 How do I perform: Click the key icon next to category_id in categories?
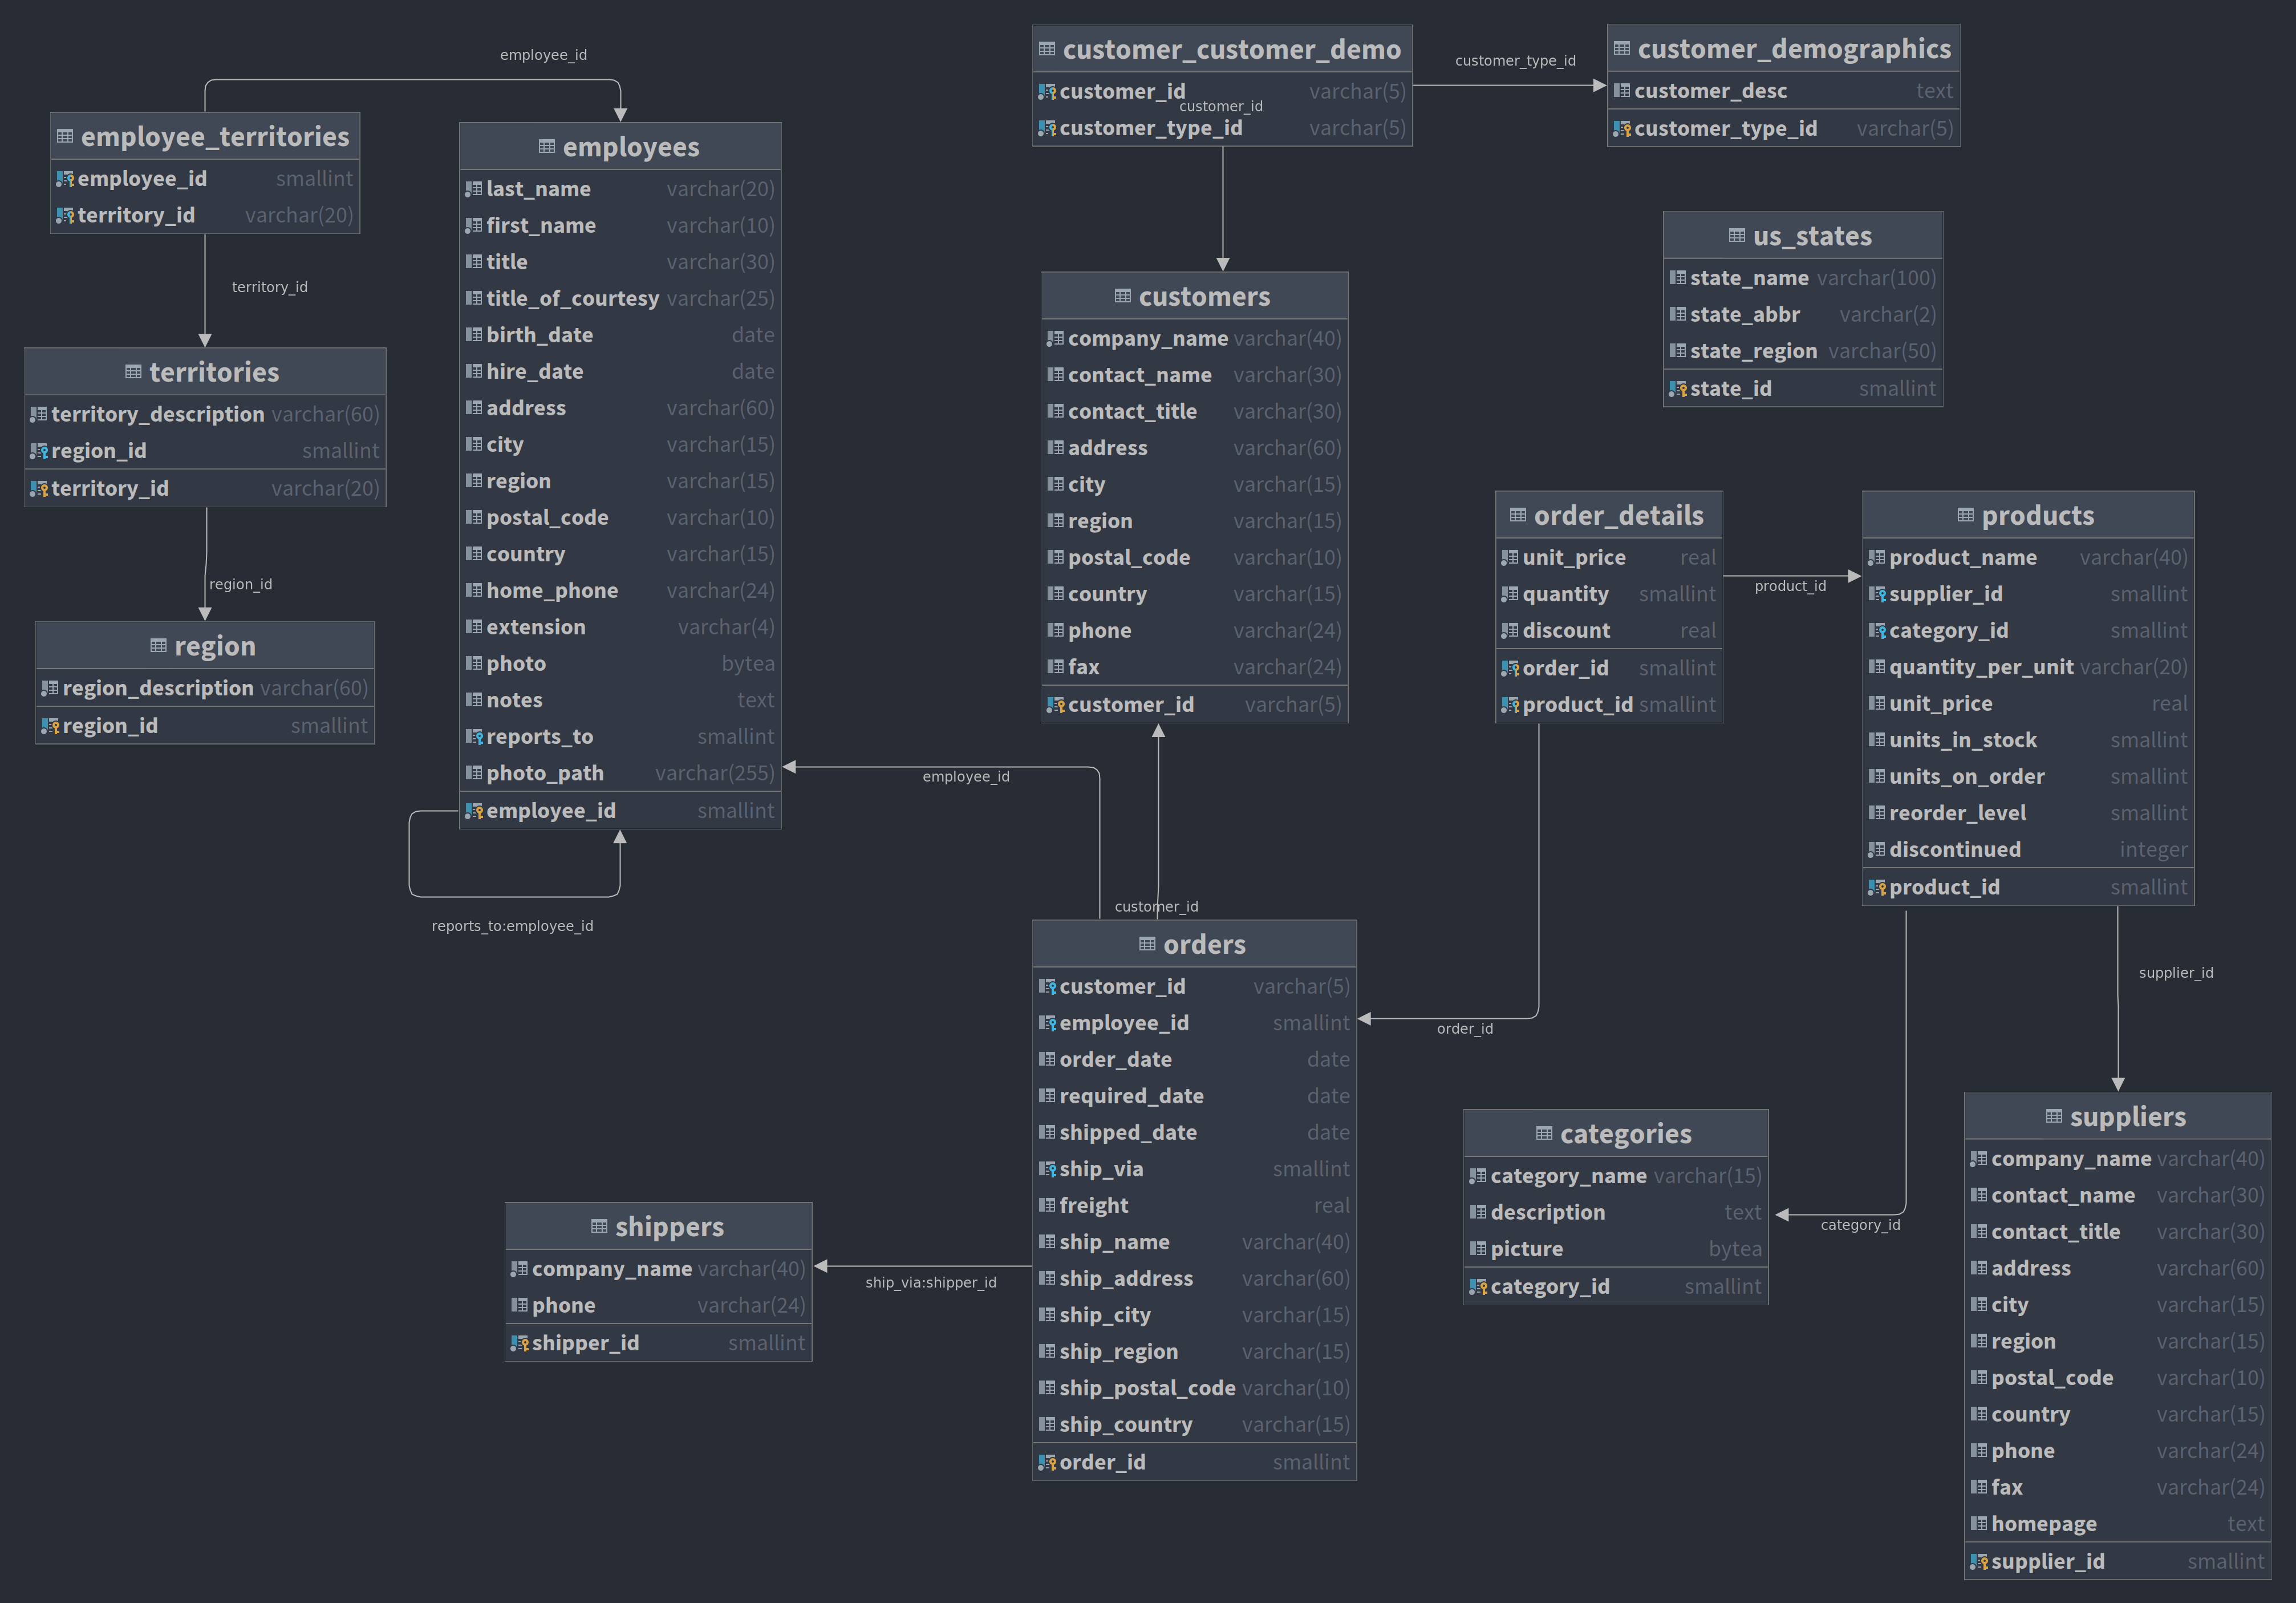(x=1477, y=1287)
